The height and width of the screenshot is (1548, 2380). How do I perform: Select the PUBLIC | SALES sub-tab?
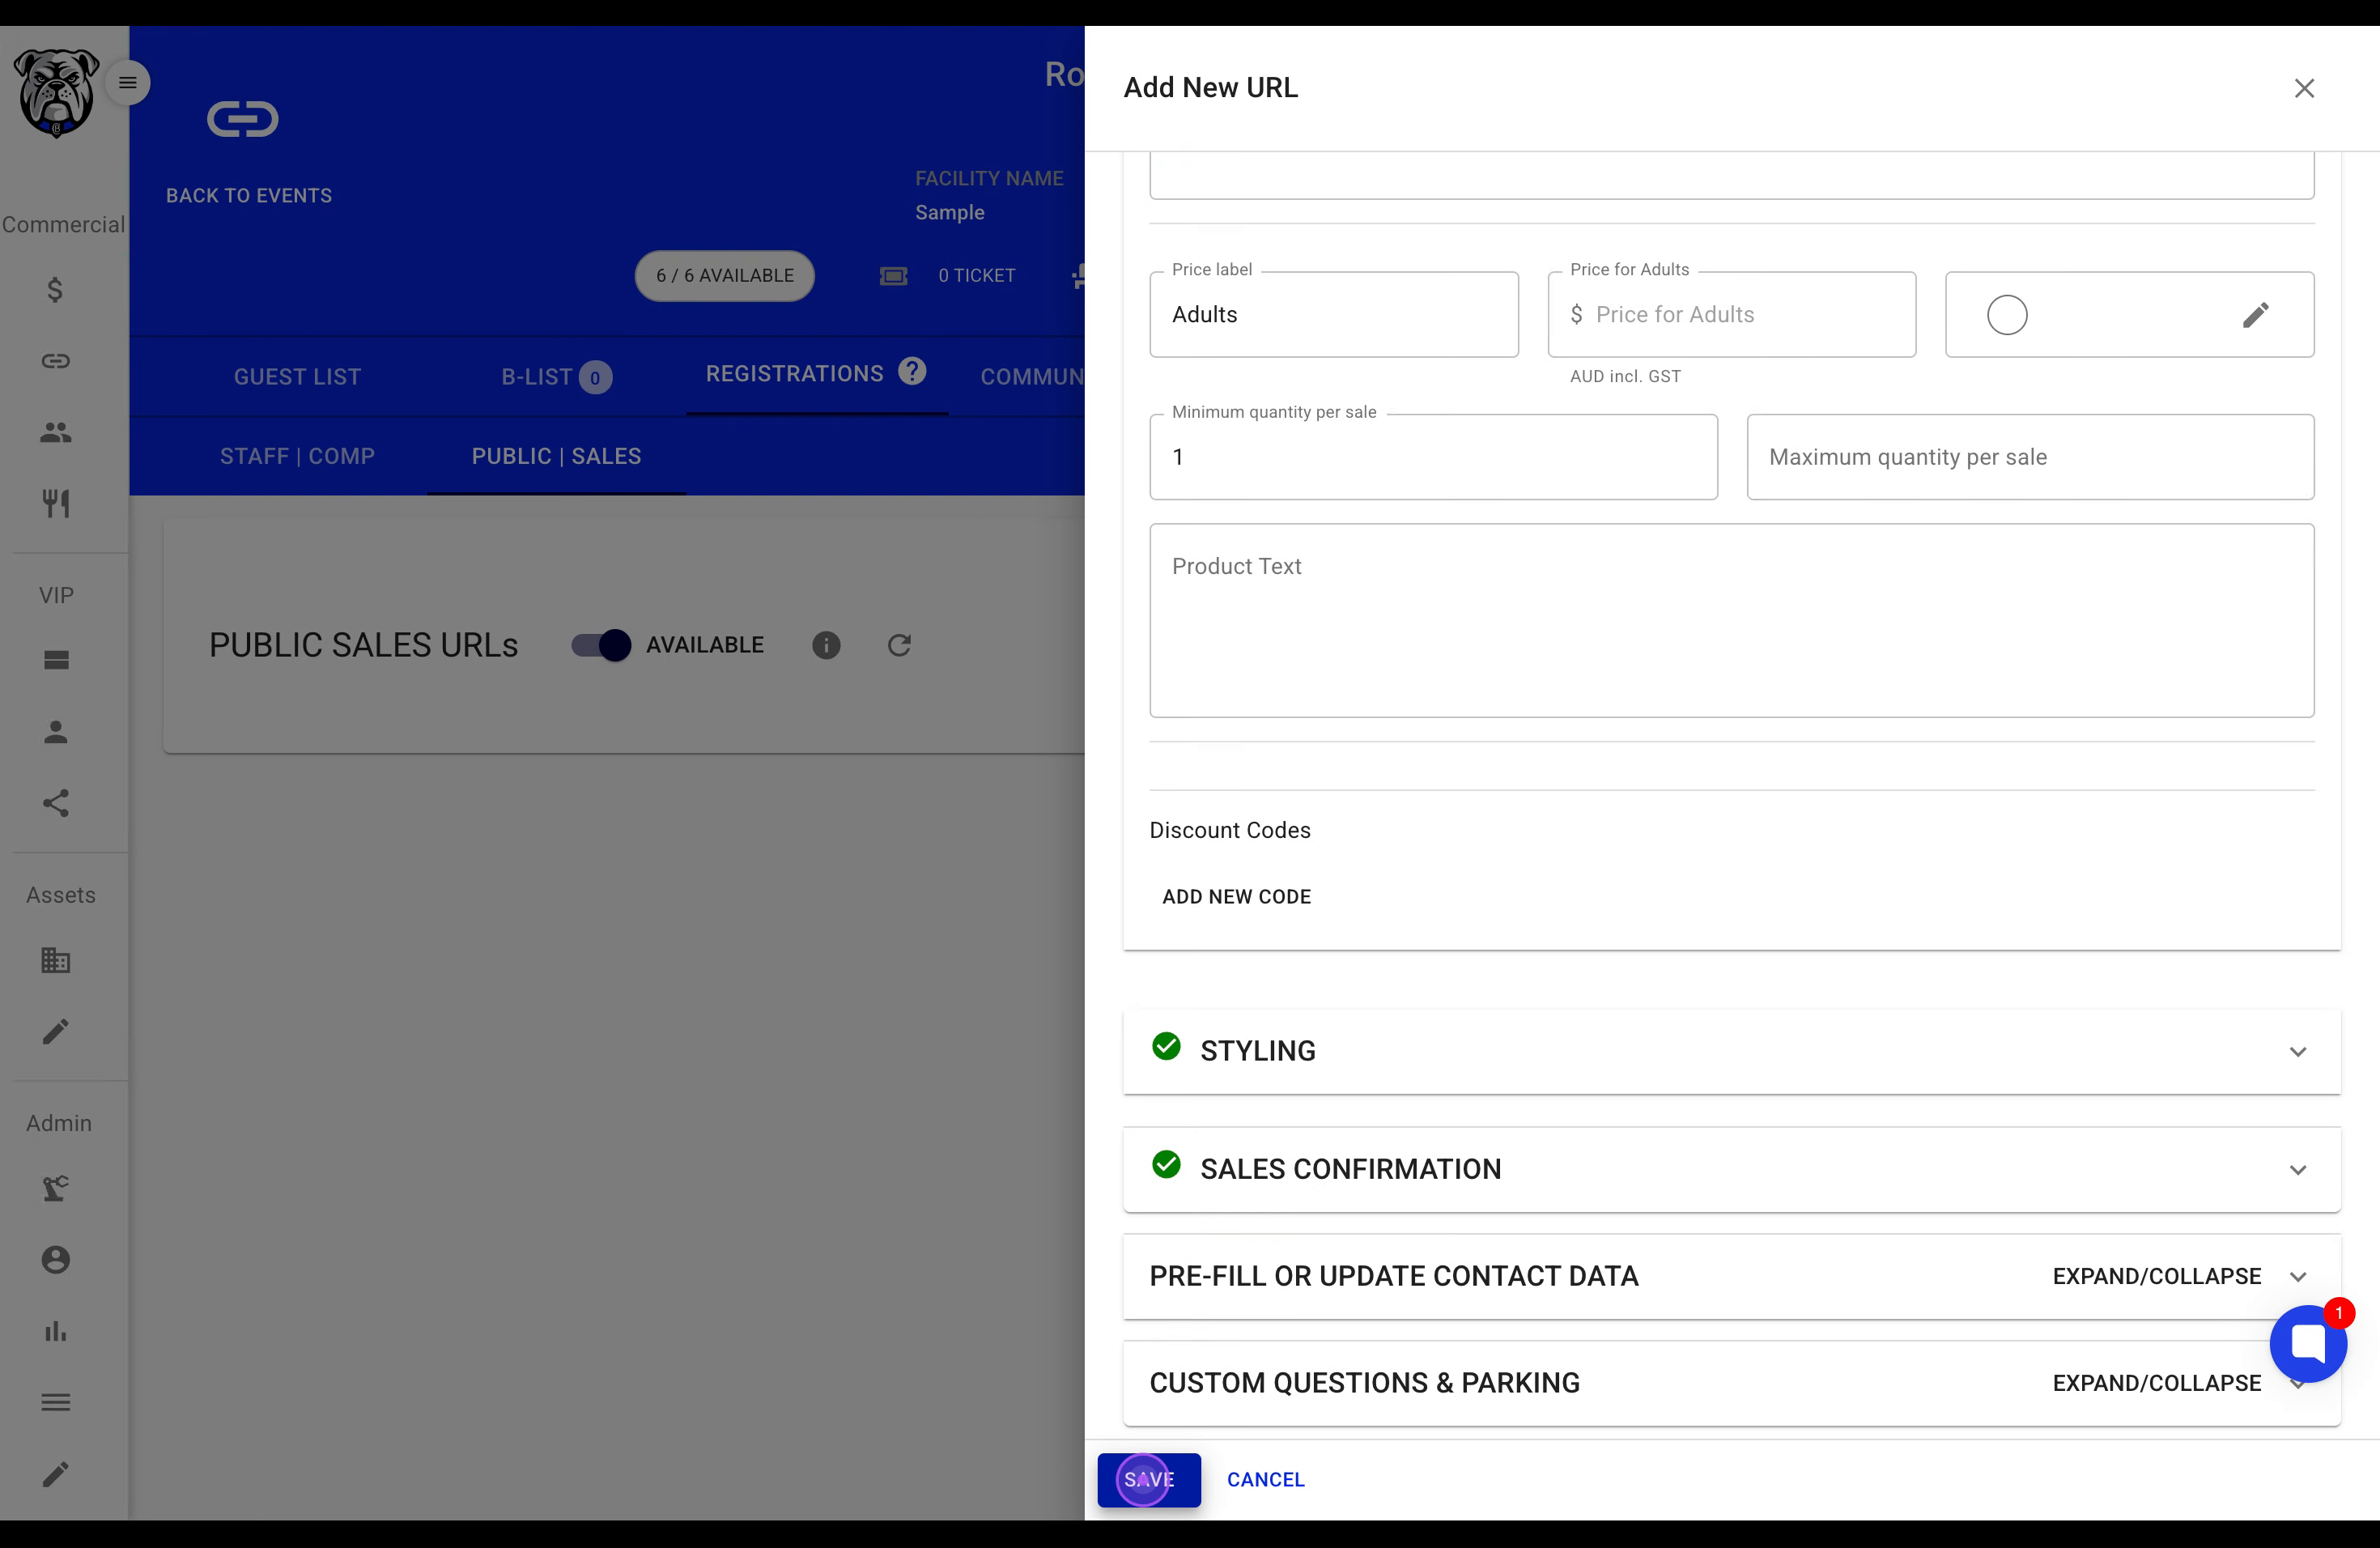pyautogui.click(x=556, y=456)
